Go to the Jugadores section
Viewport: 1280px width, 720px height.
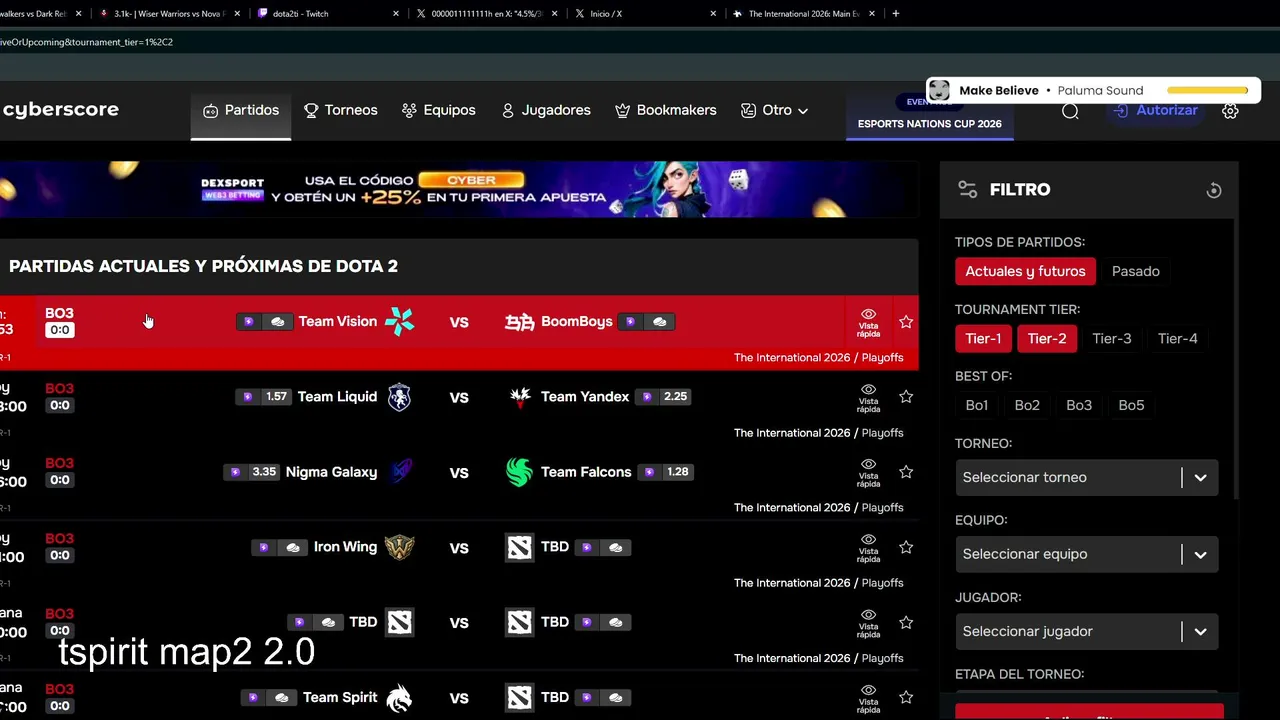(547, 110)
